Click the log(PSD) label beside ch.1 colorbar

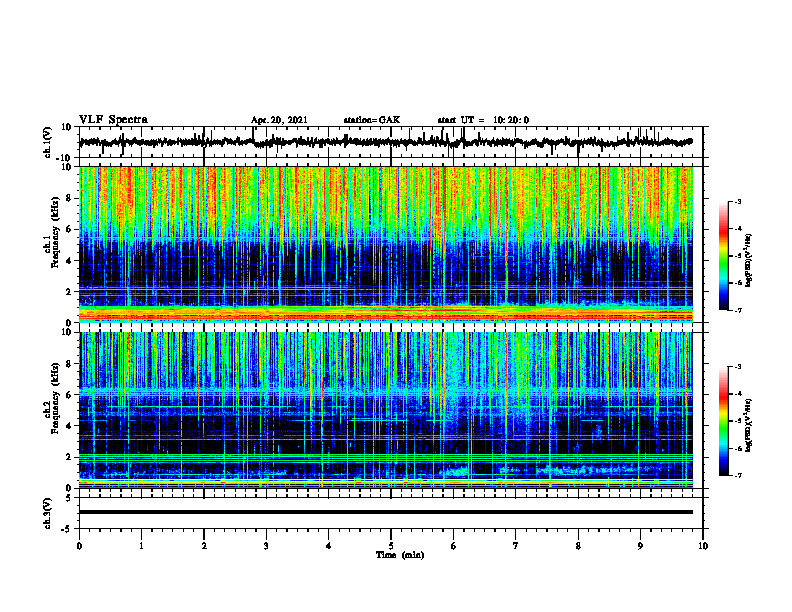[749, 261]
